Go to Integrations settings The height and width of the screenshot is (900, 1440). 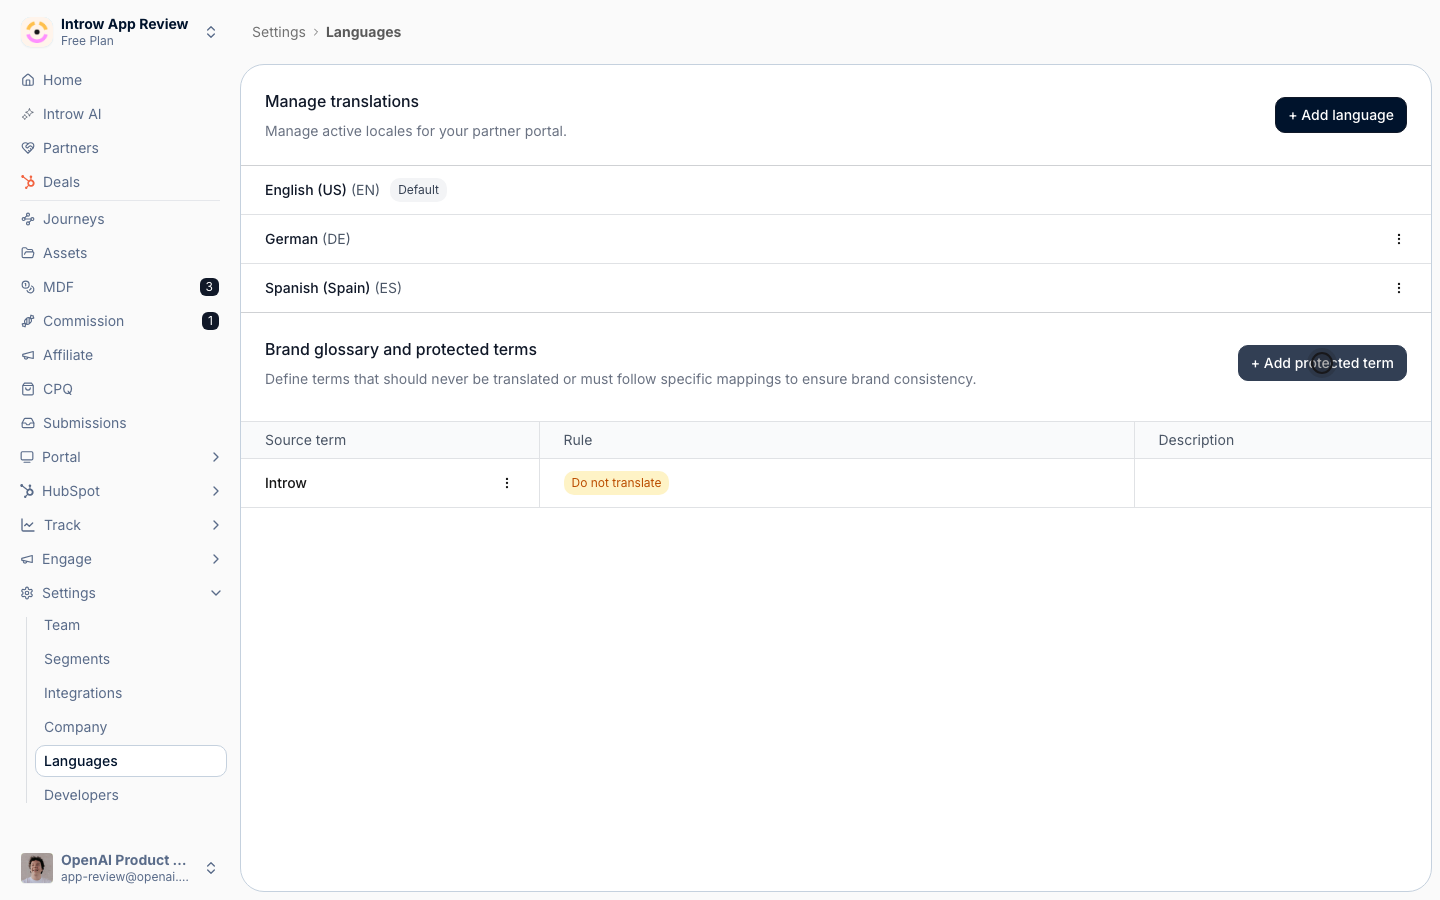pyautogui.click(x=83, y=693)
